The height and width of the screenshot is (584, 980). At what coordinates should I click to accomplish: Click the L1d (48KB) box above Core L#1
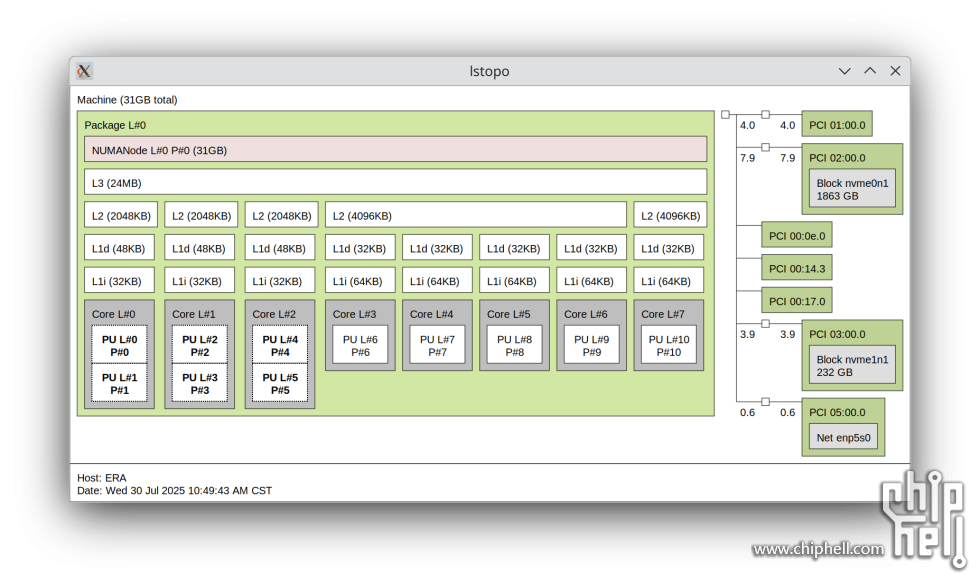199,248
